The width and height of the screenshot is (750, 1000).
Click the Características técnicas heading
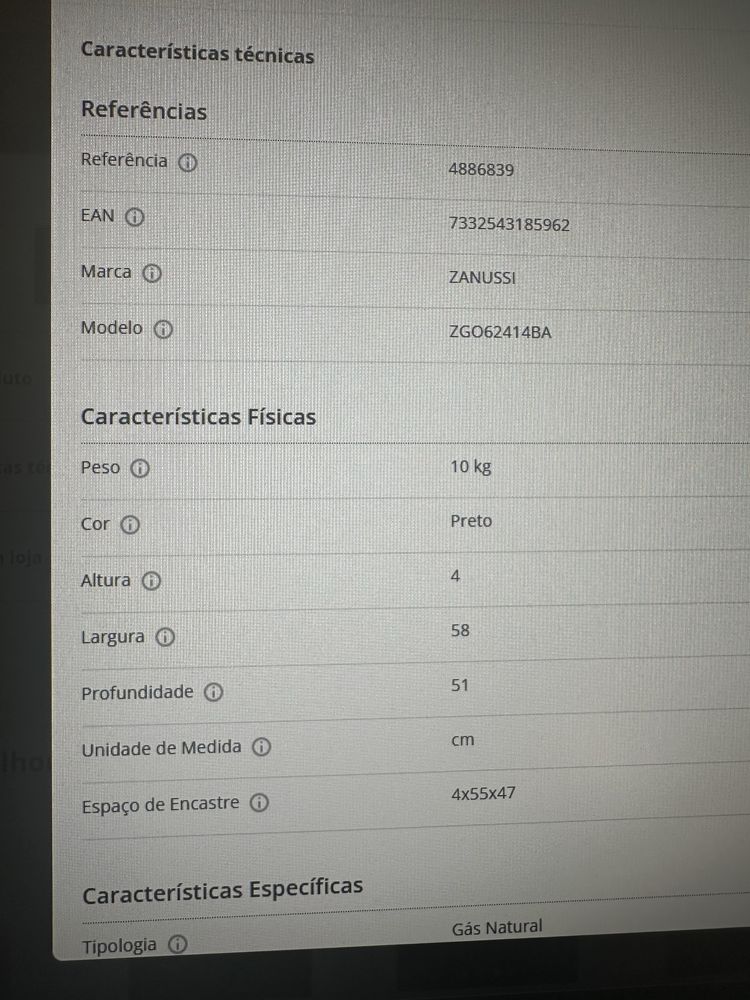click(x=198, y=54)
